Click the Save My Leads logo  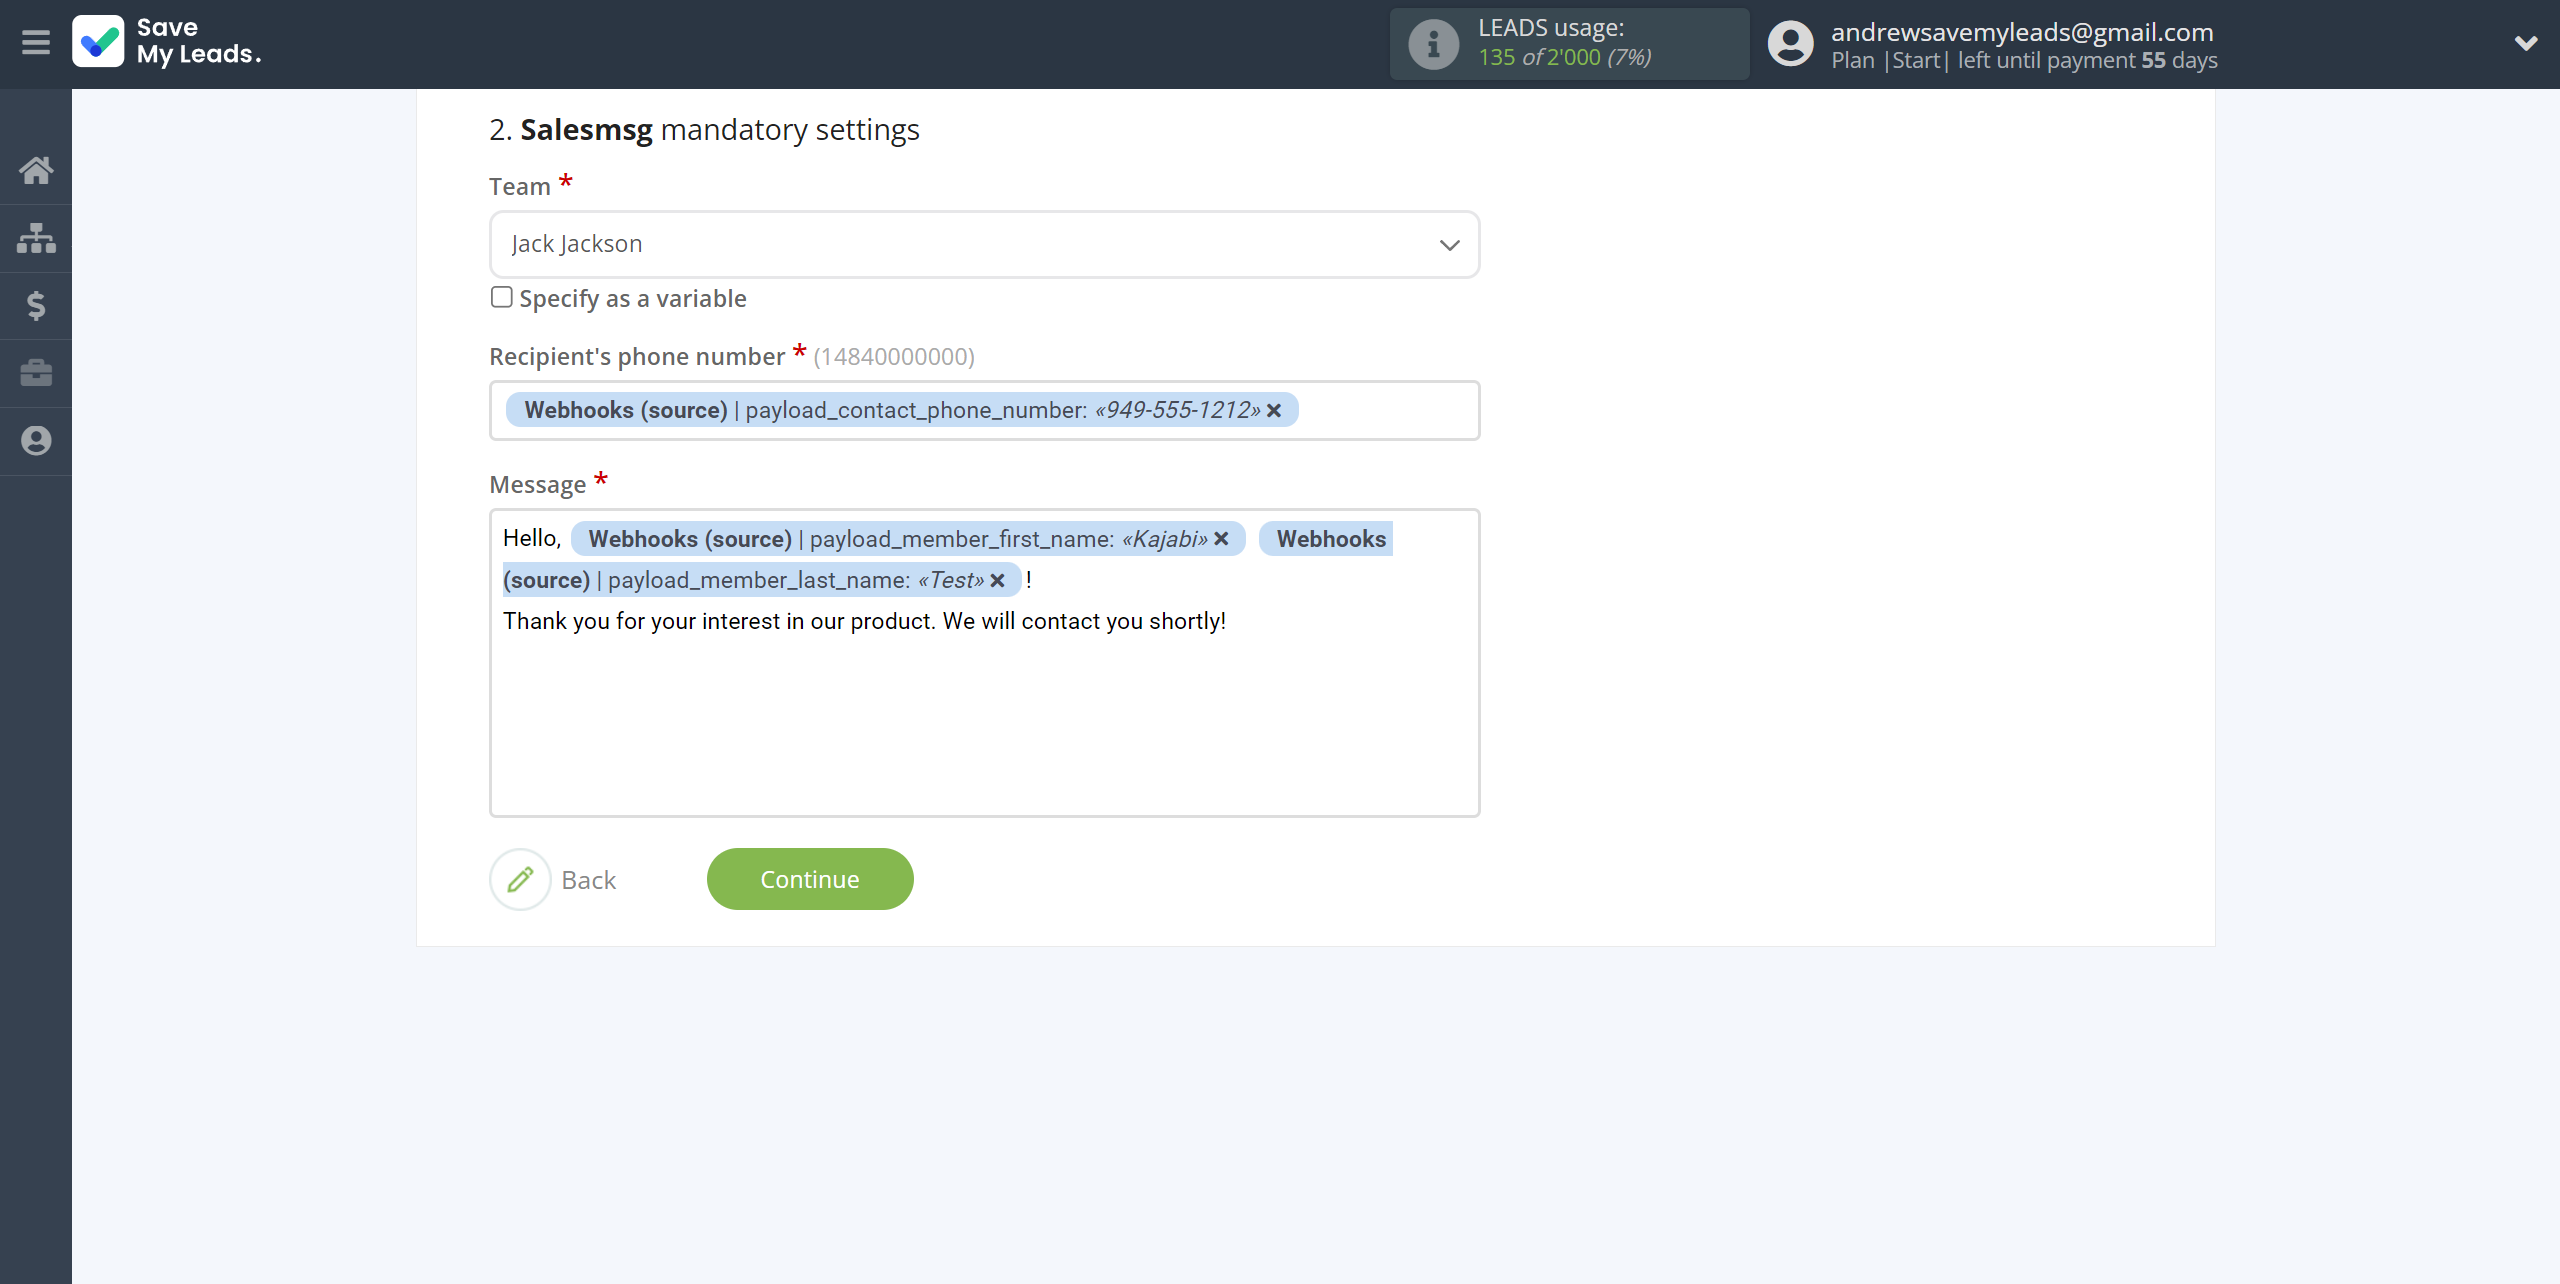pyautogui.click(x=166, y=42)
